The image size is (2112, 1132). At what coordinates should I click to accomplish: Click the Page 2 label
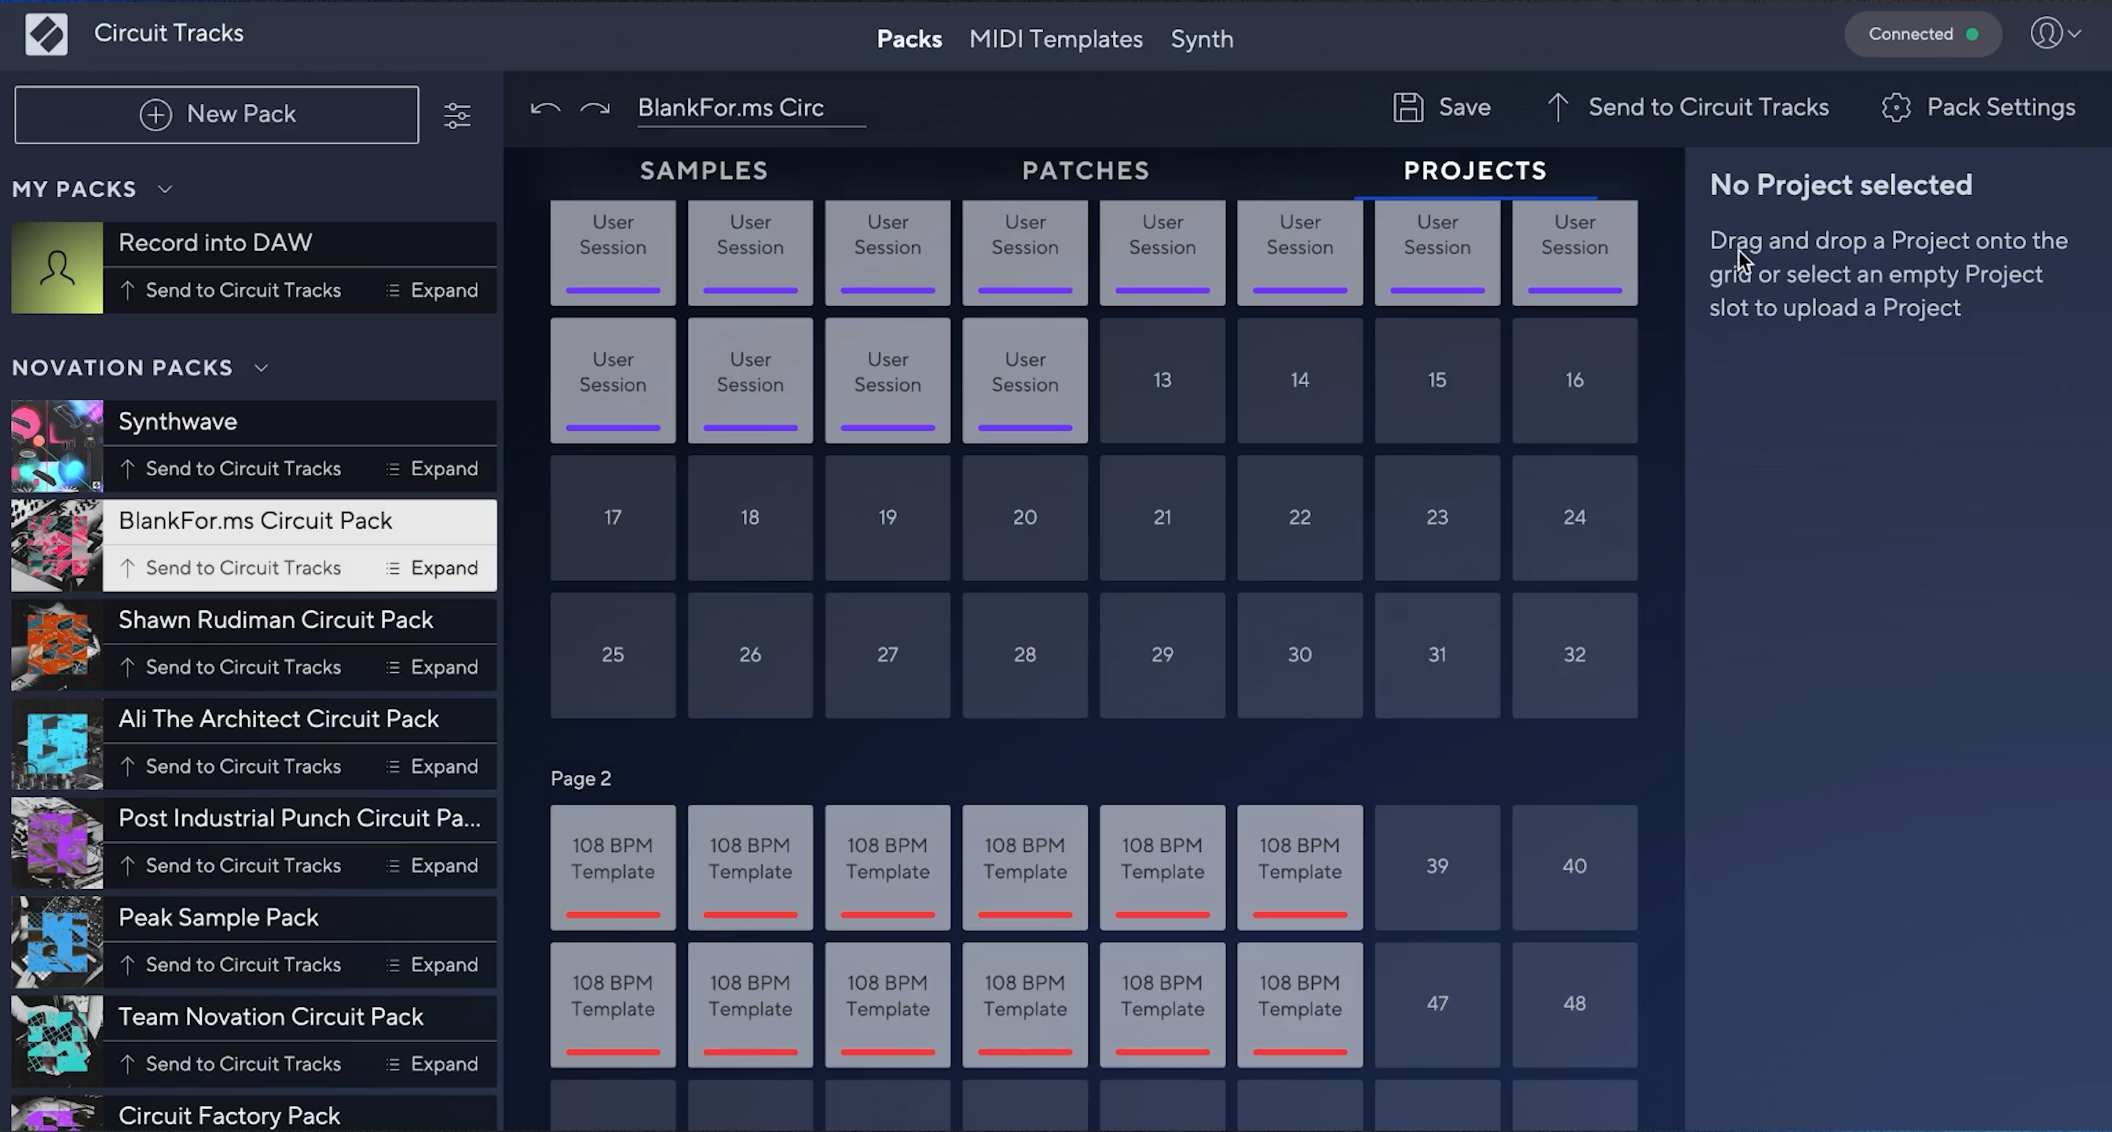point(581,779)
